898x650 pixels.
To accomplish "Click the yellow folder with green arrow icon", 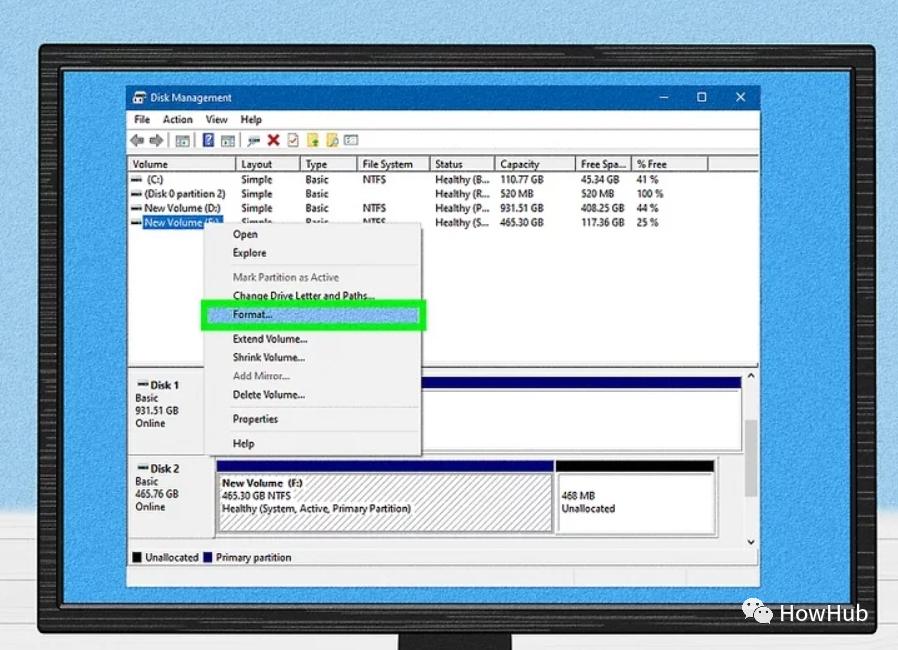I will coord(313,141).
